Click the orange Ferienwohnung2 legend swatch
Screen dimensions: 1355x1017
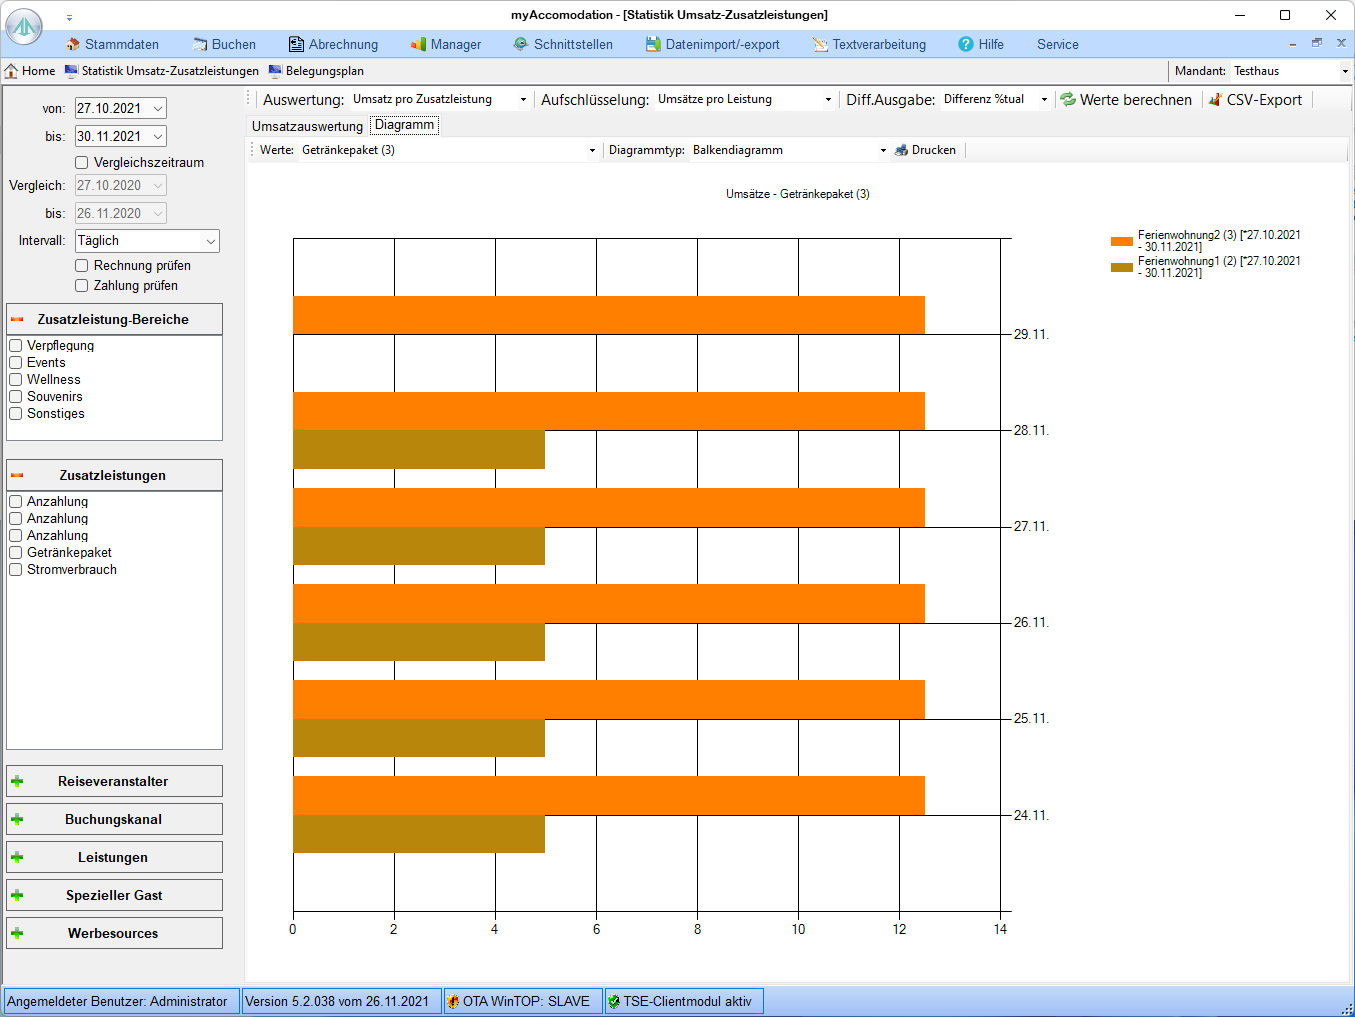[x=1121, y=241]
